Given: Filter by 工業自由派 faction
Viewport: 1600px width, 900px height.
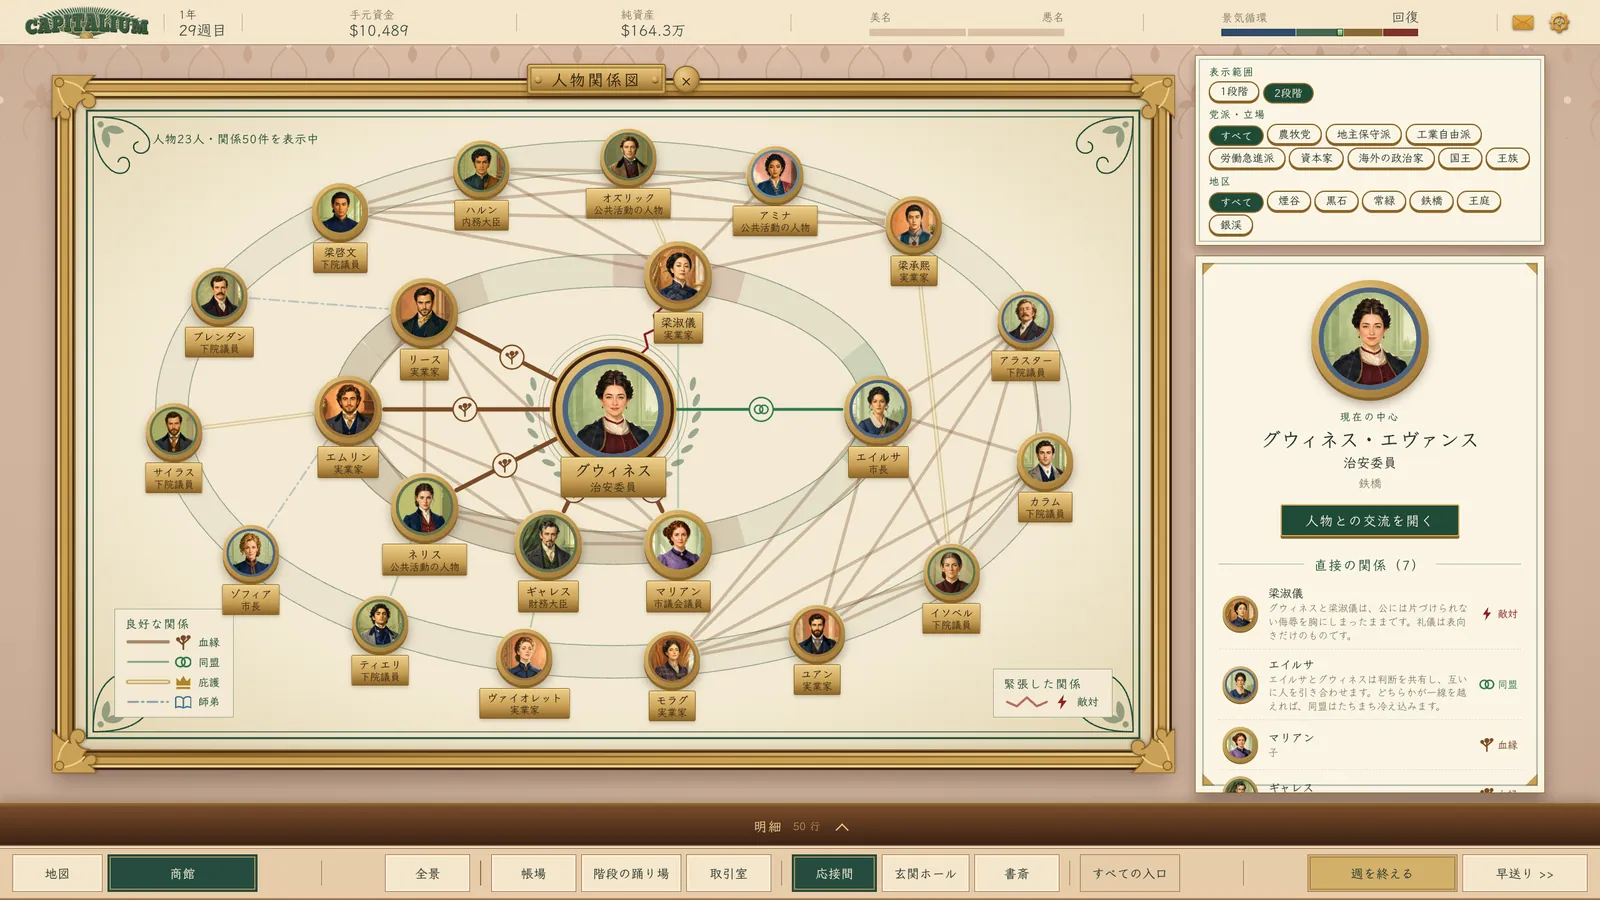Looking at the screenshot, I should 1443,135.
